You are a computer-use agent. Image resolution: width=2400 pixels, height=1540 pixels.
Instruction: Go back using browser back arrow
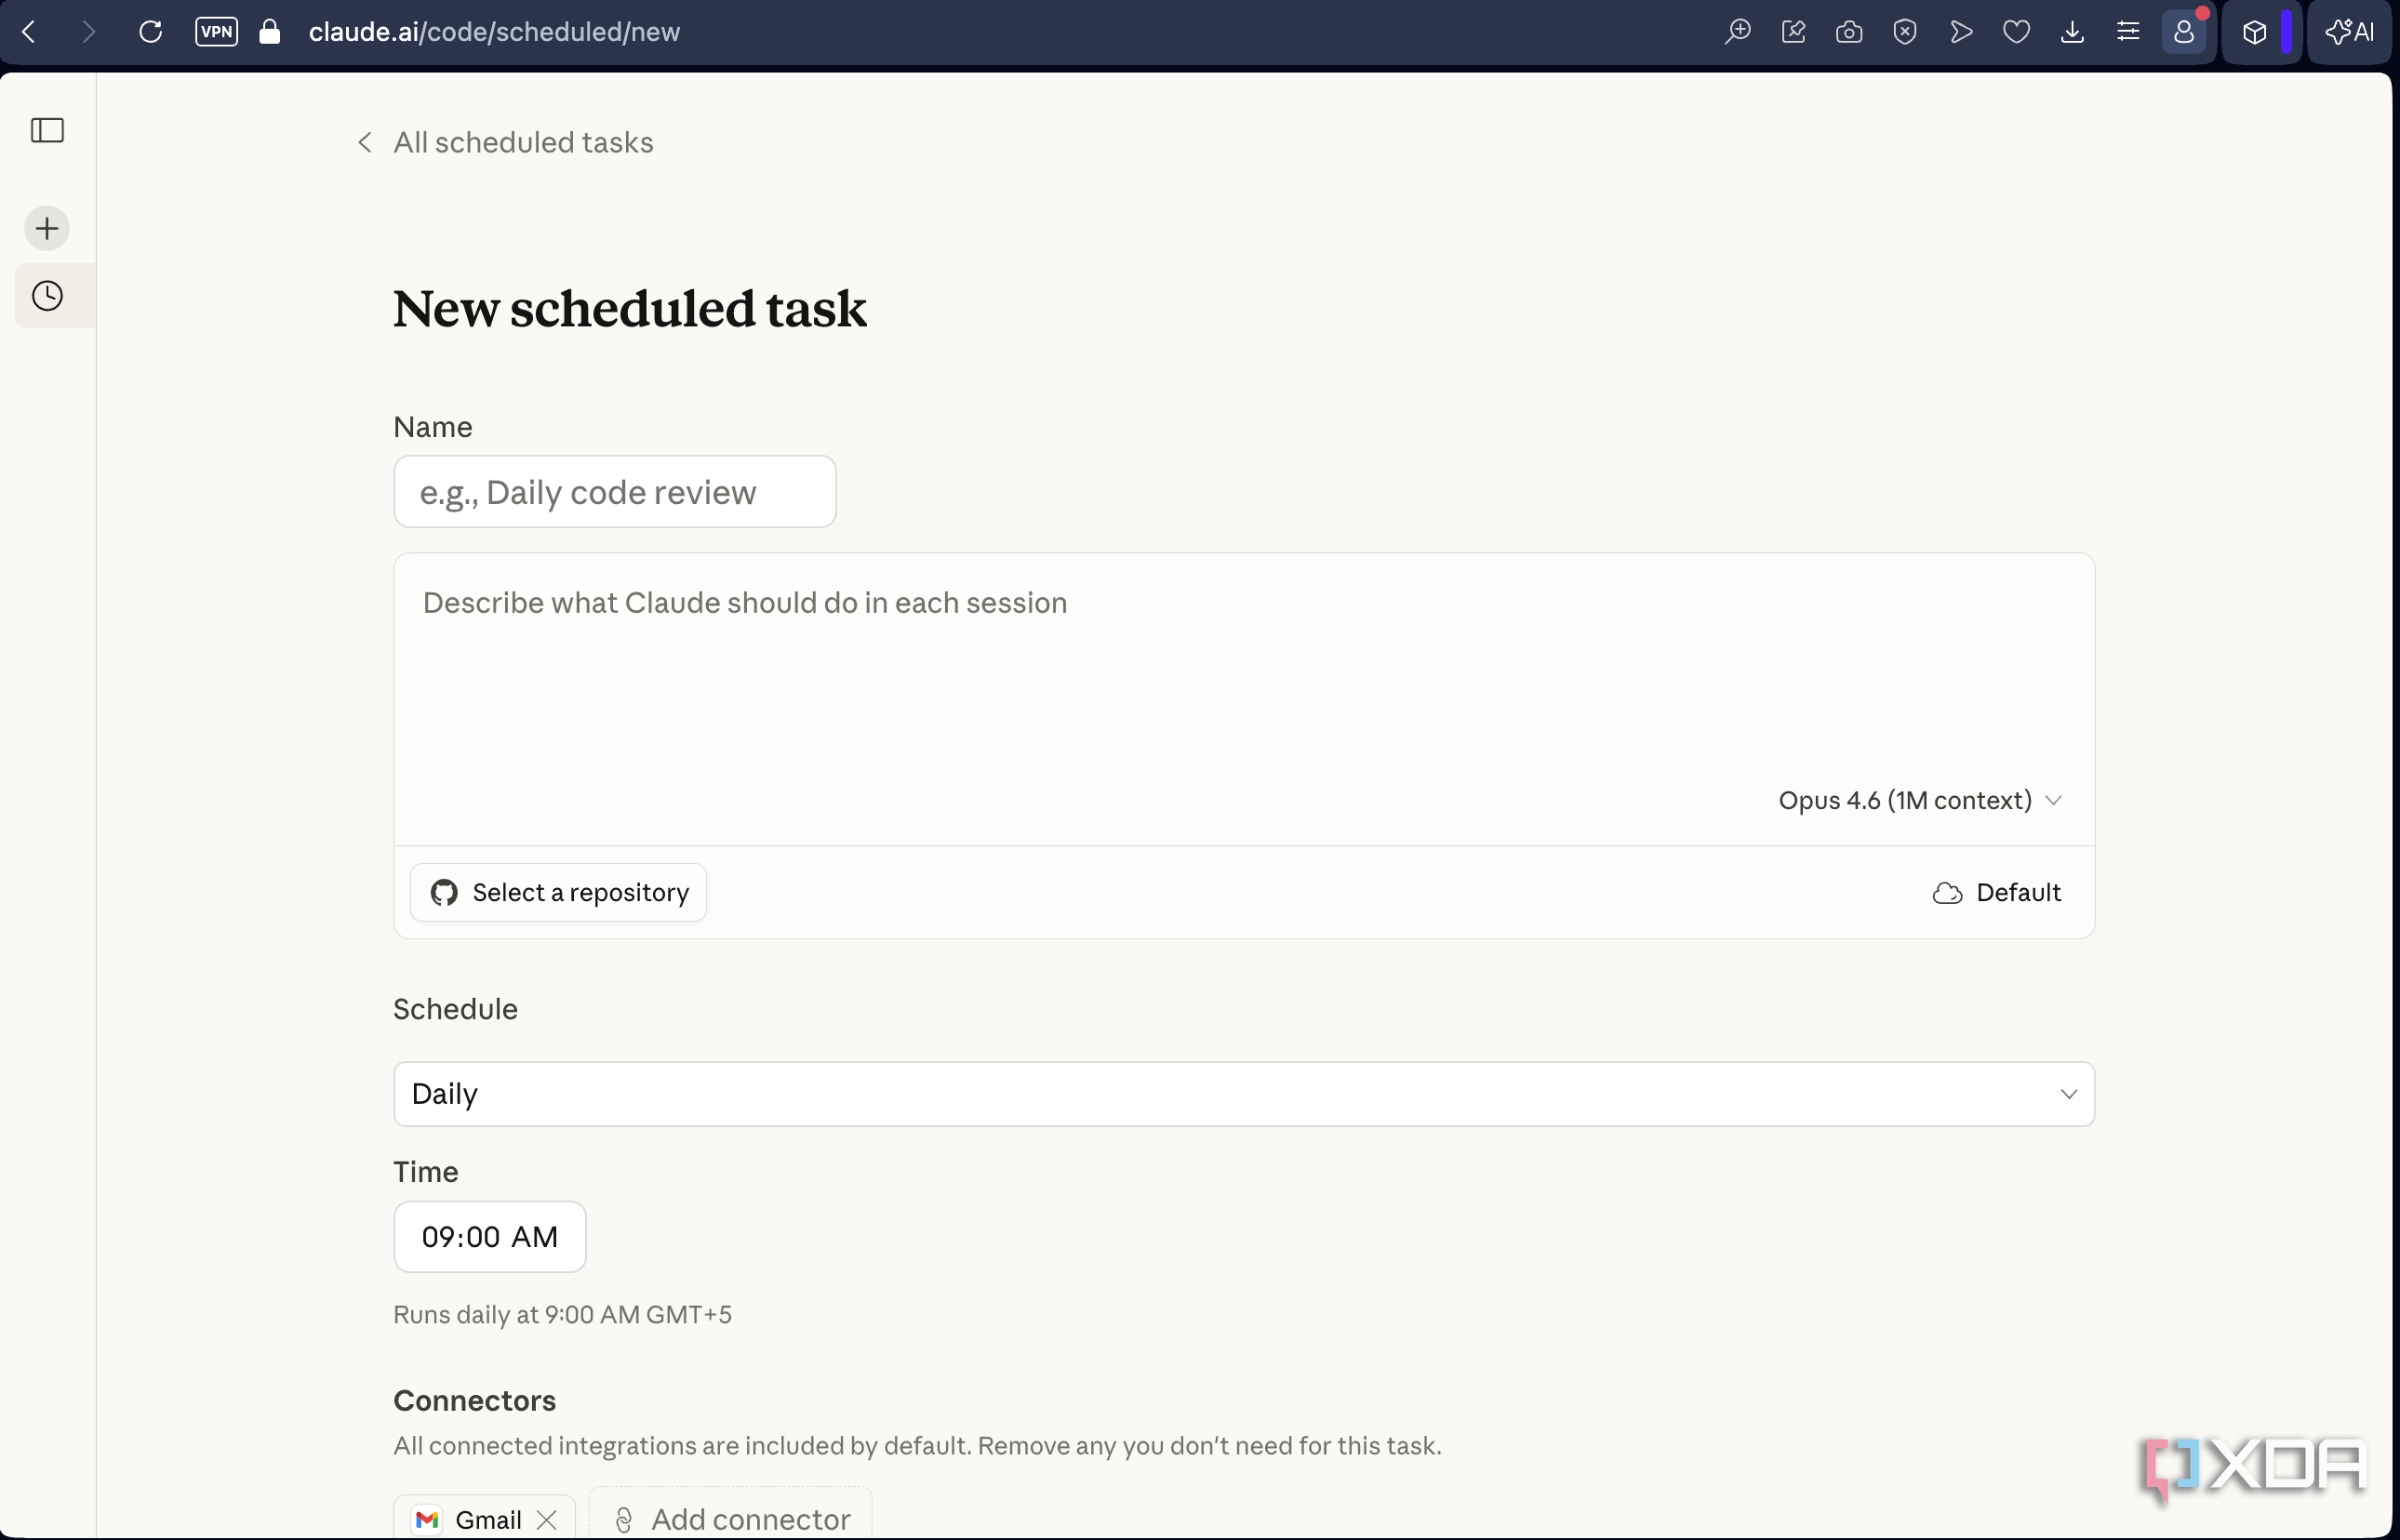click(29, 32)
